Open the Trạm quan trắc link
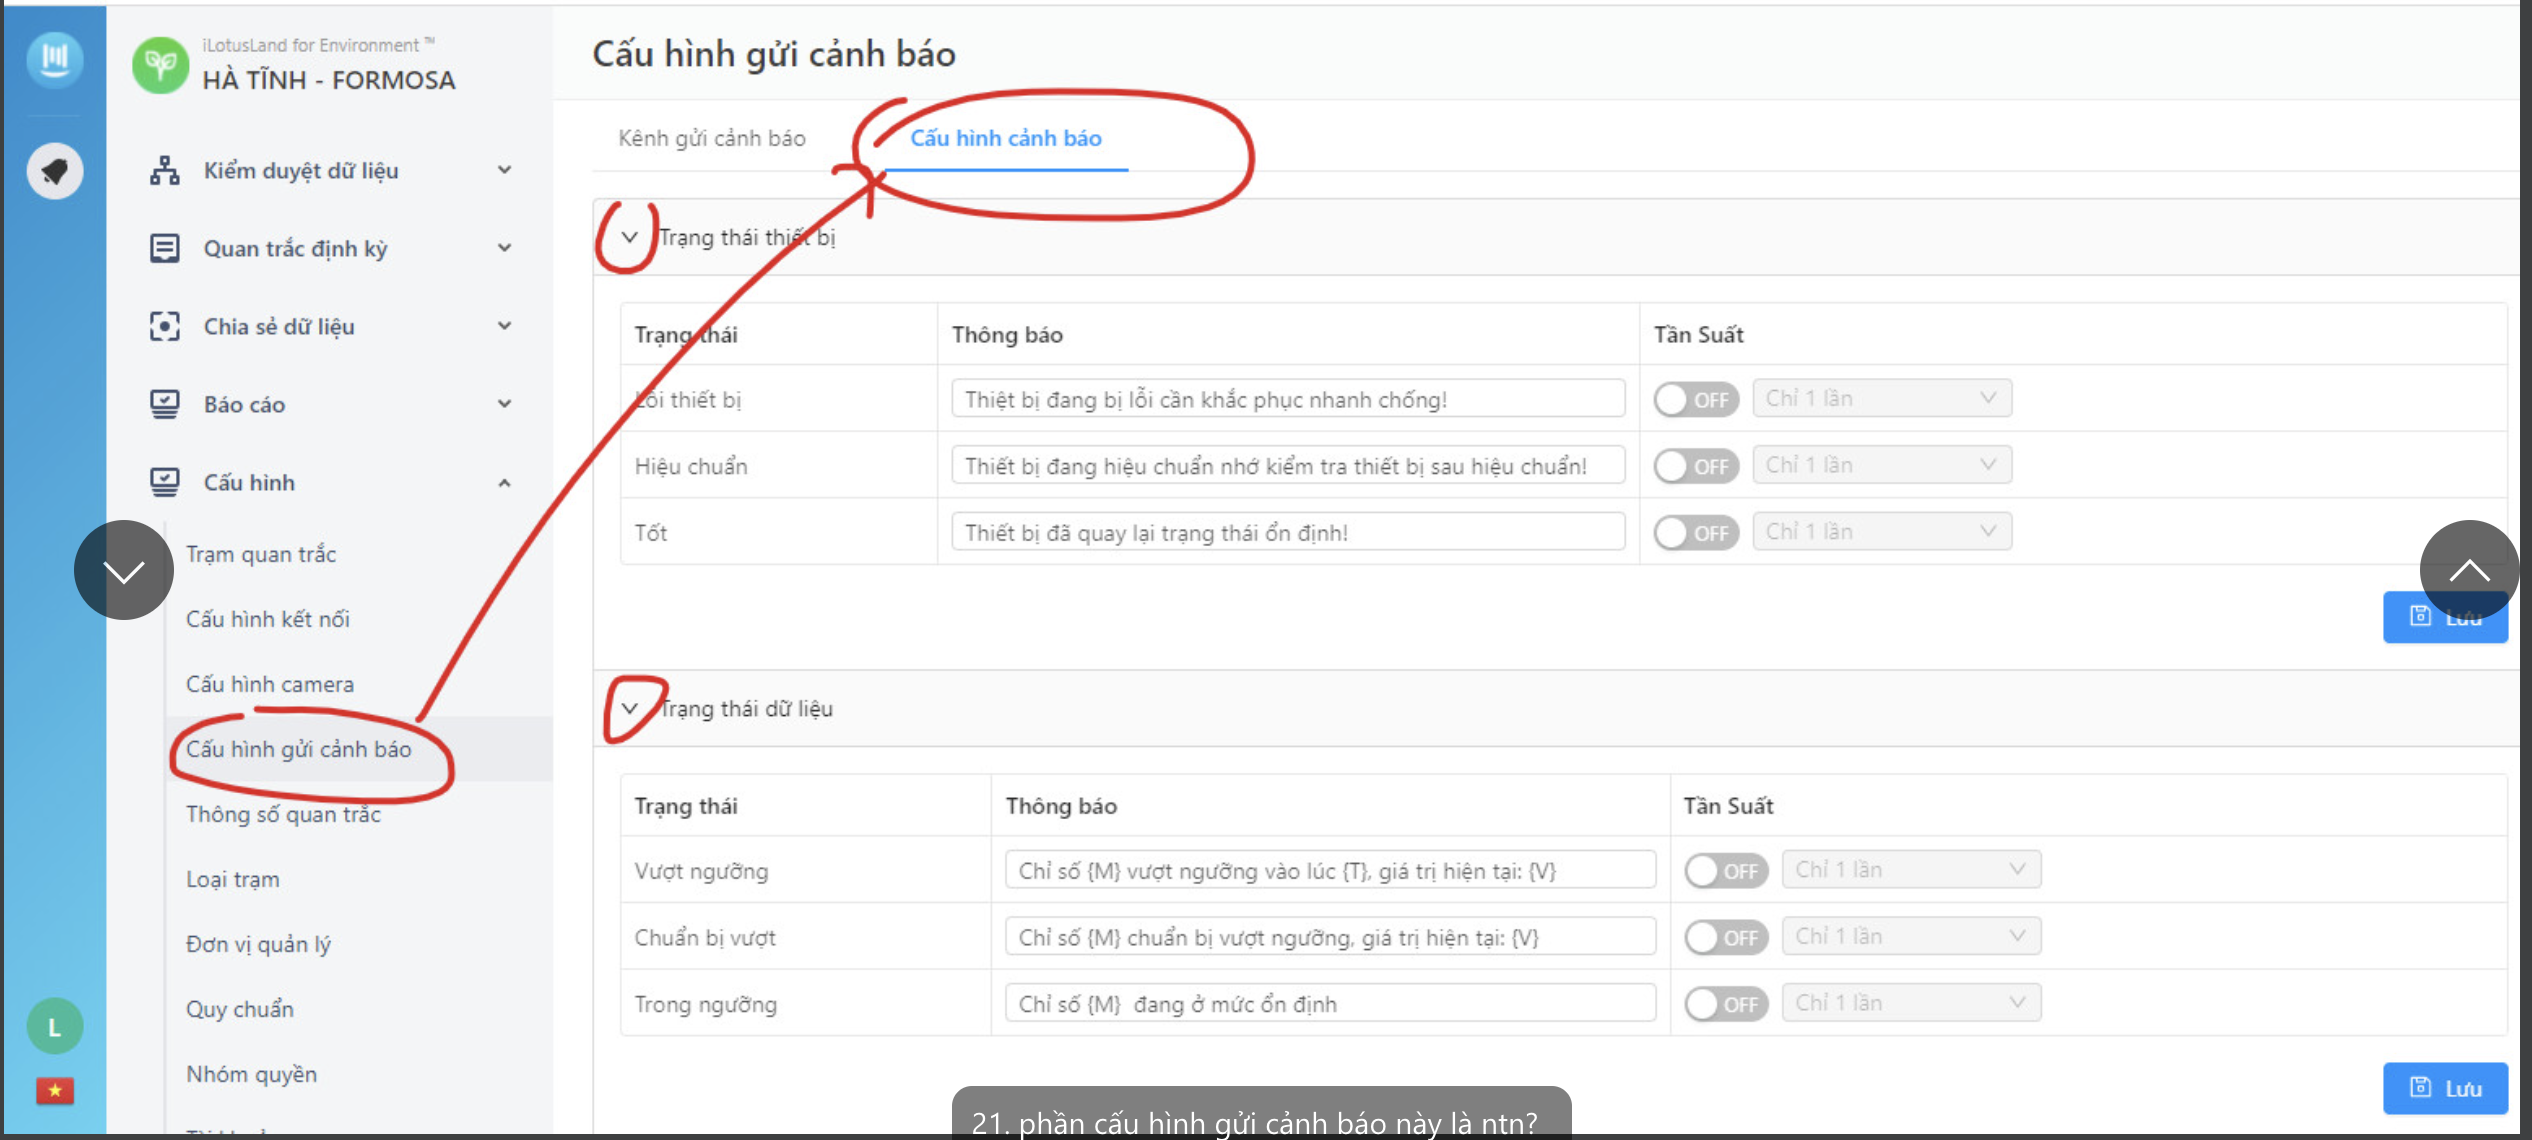 pyautogui.click(x=261, y=554)
